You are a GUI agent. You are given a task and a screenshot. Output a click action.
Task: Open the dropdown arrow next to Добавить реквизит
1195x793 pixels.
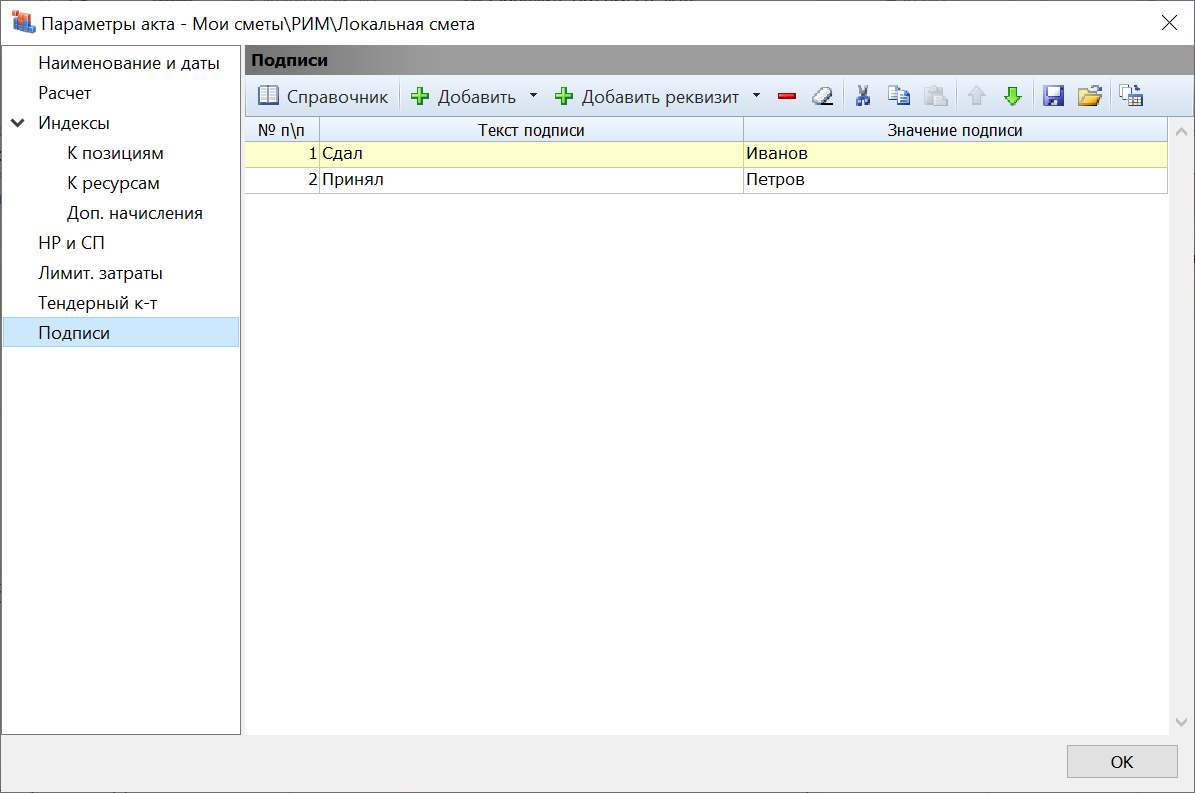point(756,96)
